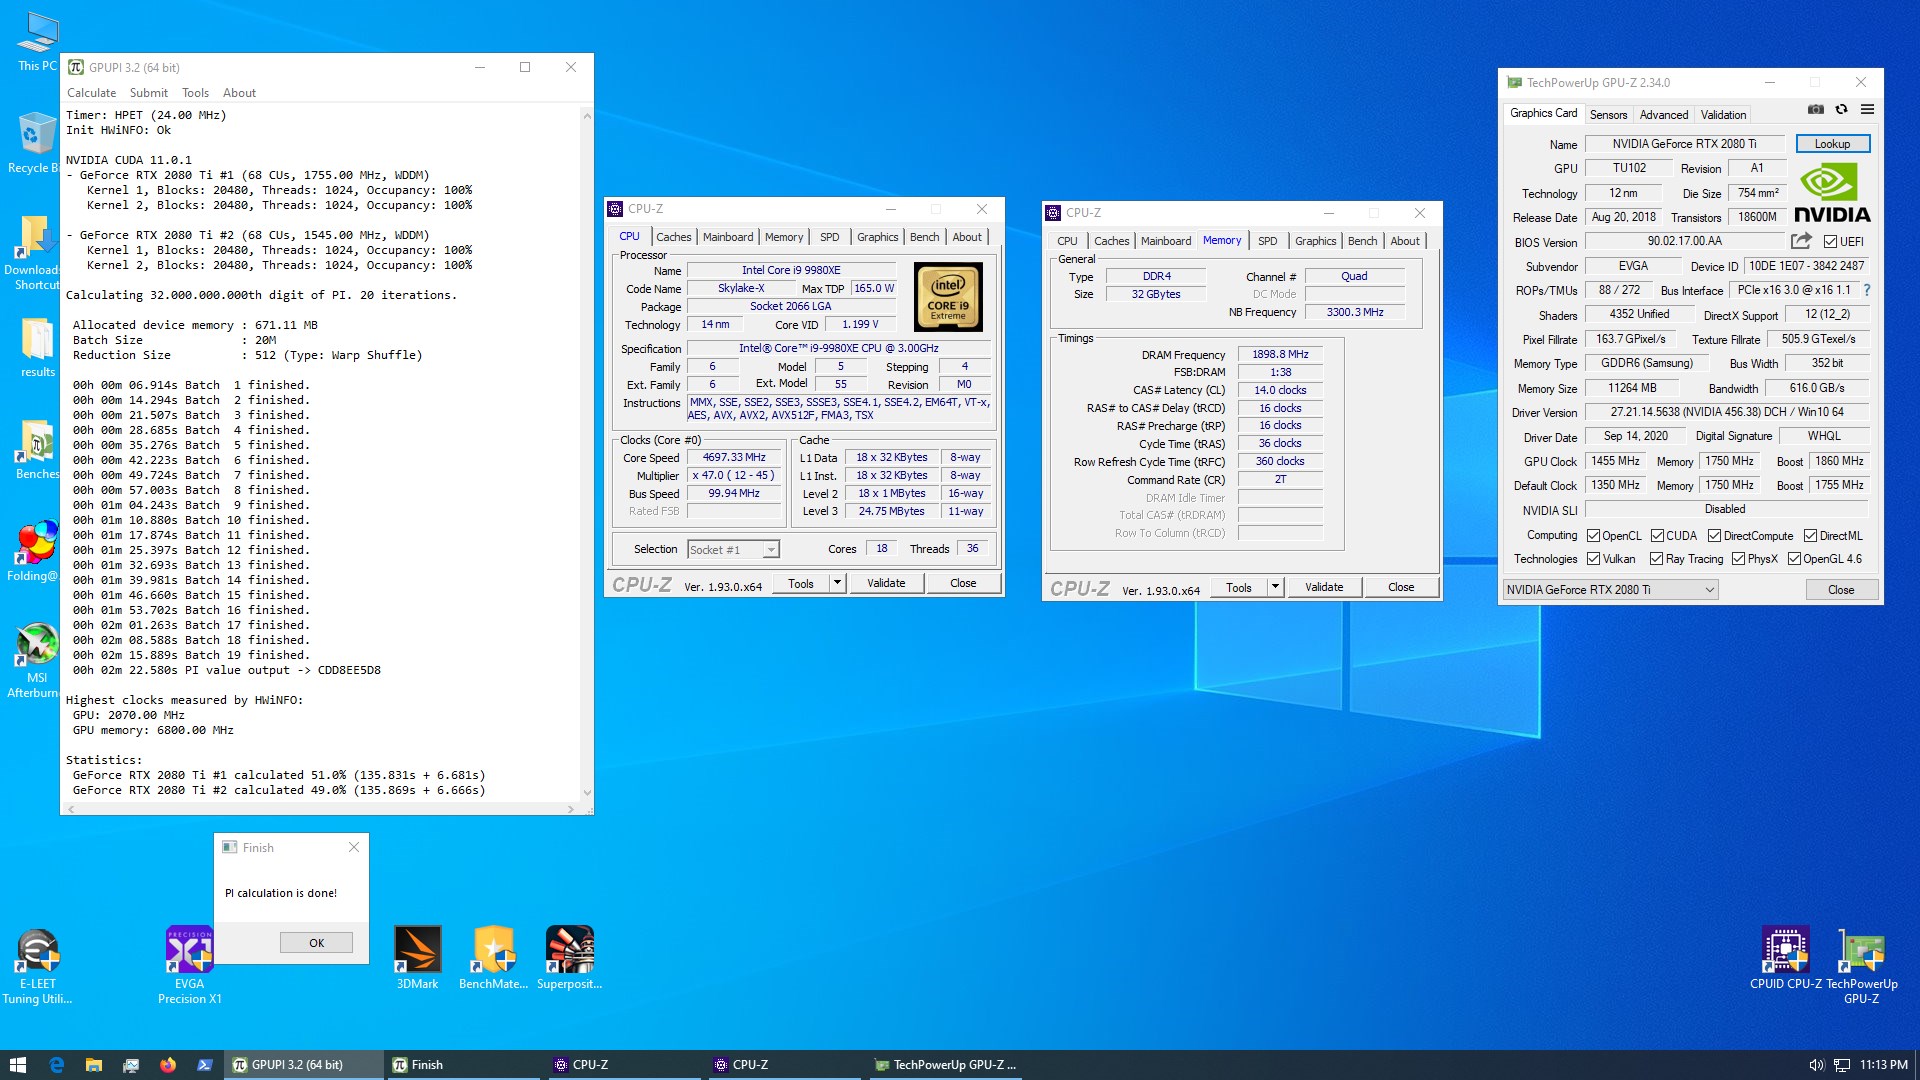
Task: Open Firefox from the taskbar
Action: pos(167,1065)
